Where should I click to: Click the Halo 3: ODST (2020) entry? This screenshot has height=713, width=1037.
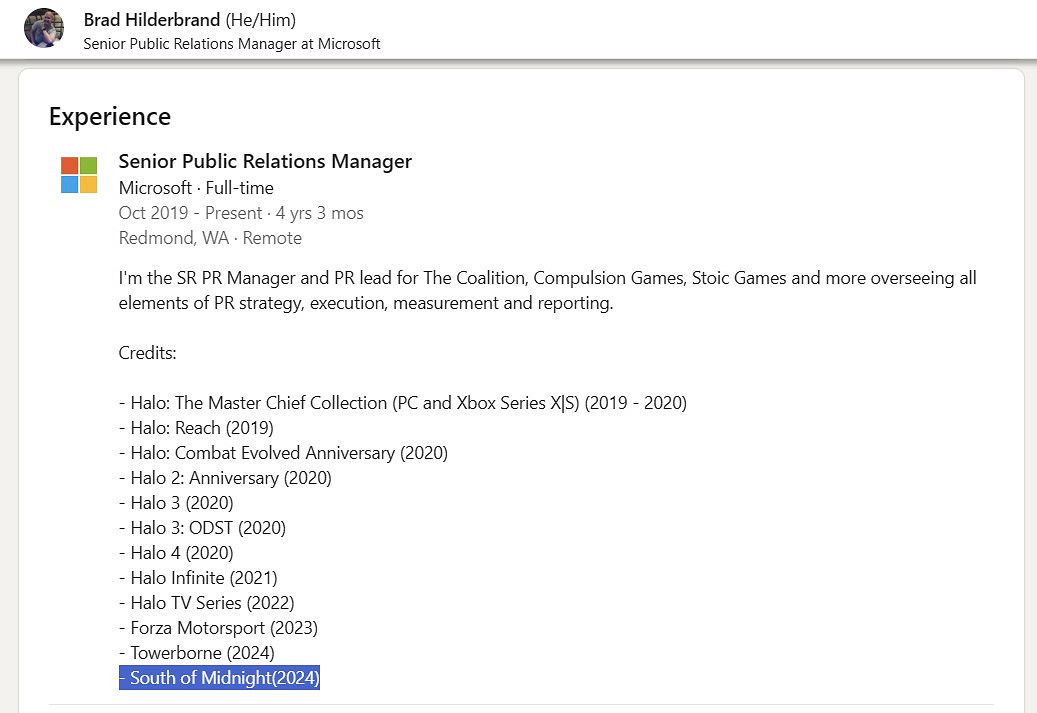(x=202, y=528)
